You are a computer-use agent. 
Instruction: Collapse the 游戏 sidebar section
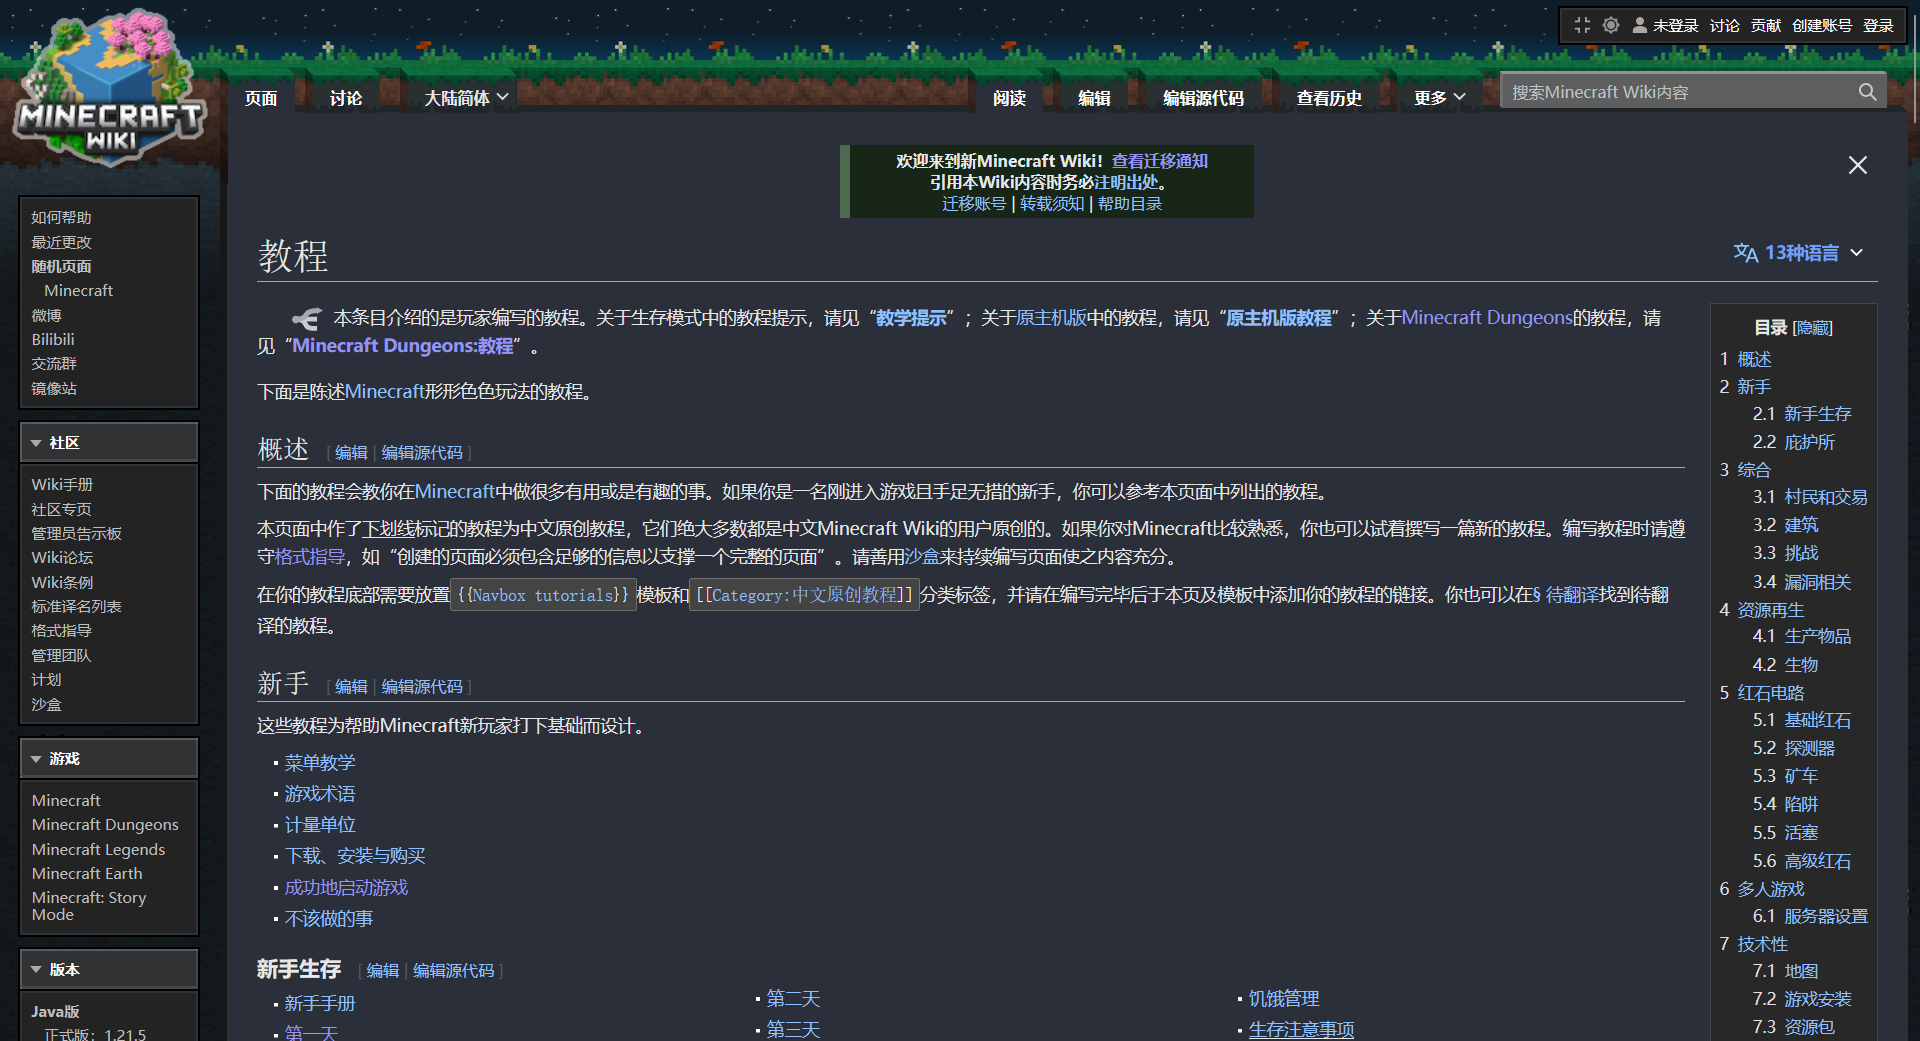(x=109, y=758)
